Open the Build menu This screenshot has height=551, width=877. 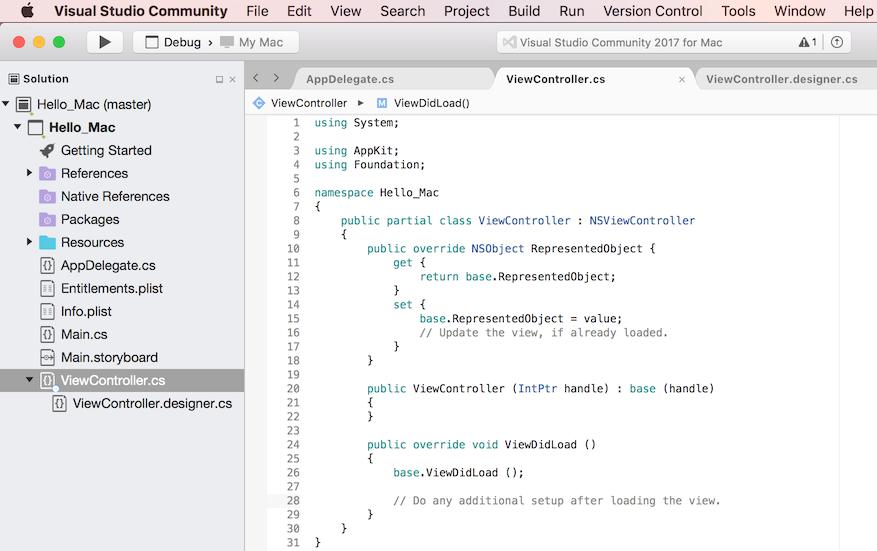tap(524, 11)
